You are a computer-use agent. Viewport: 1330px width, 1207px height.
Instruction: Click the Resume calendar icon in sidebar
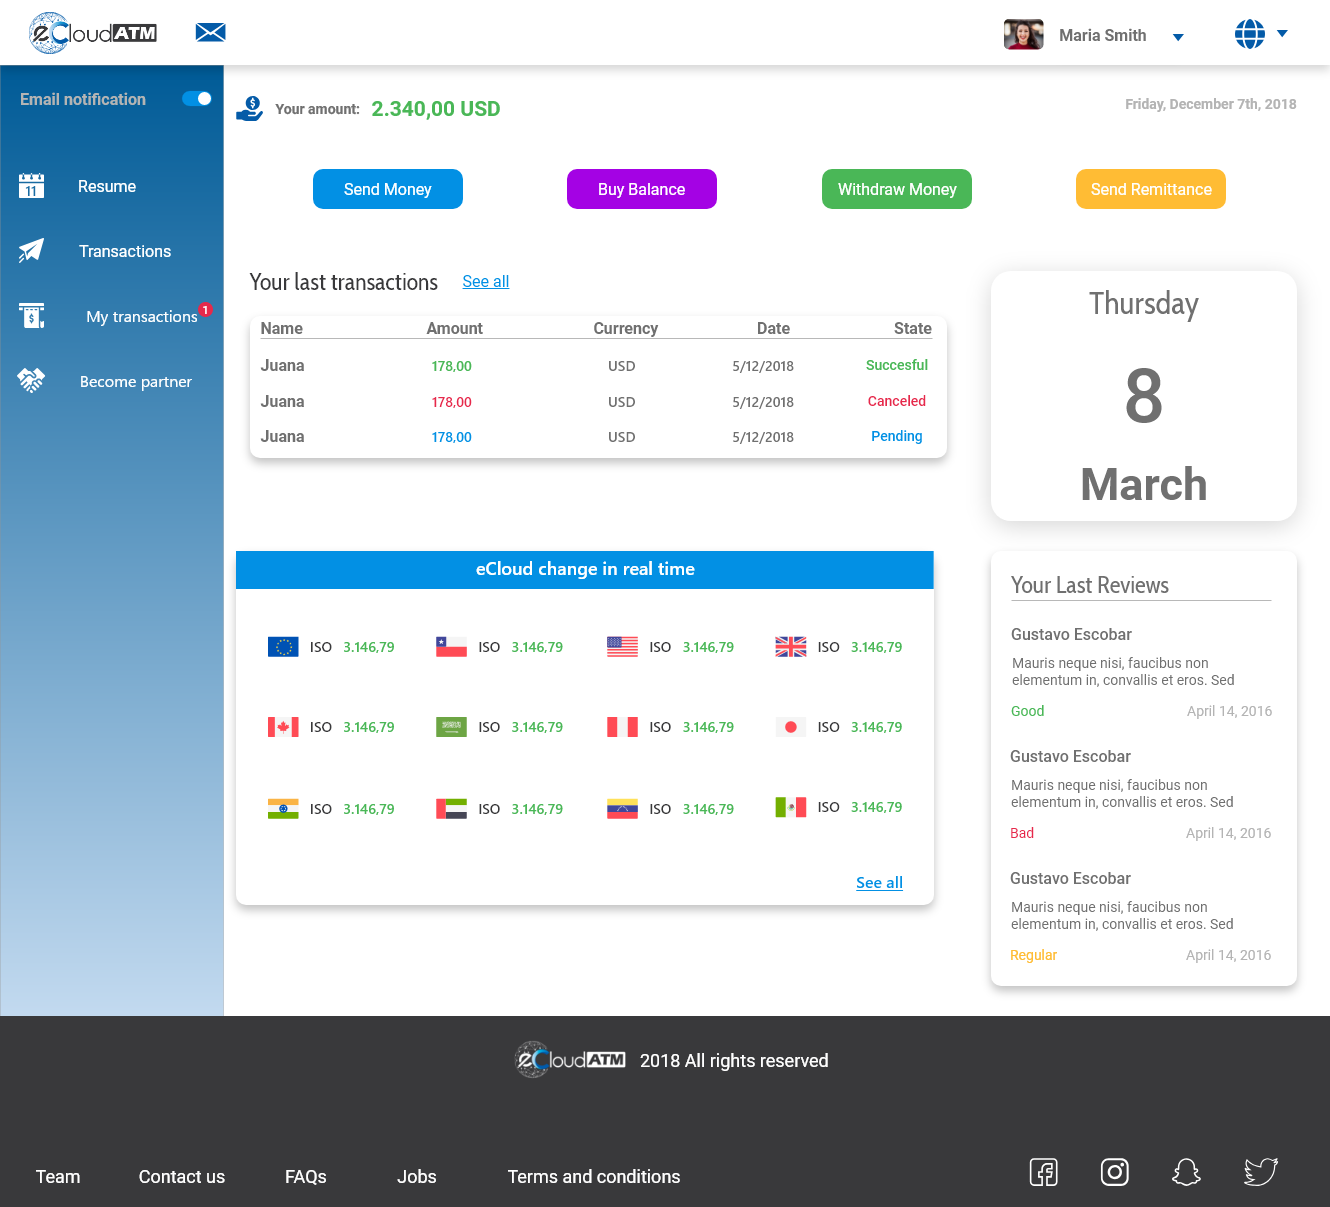click(x=31, y=186)
